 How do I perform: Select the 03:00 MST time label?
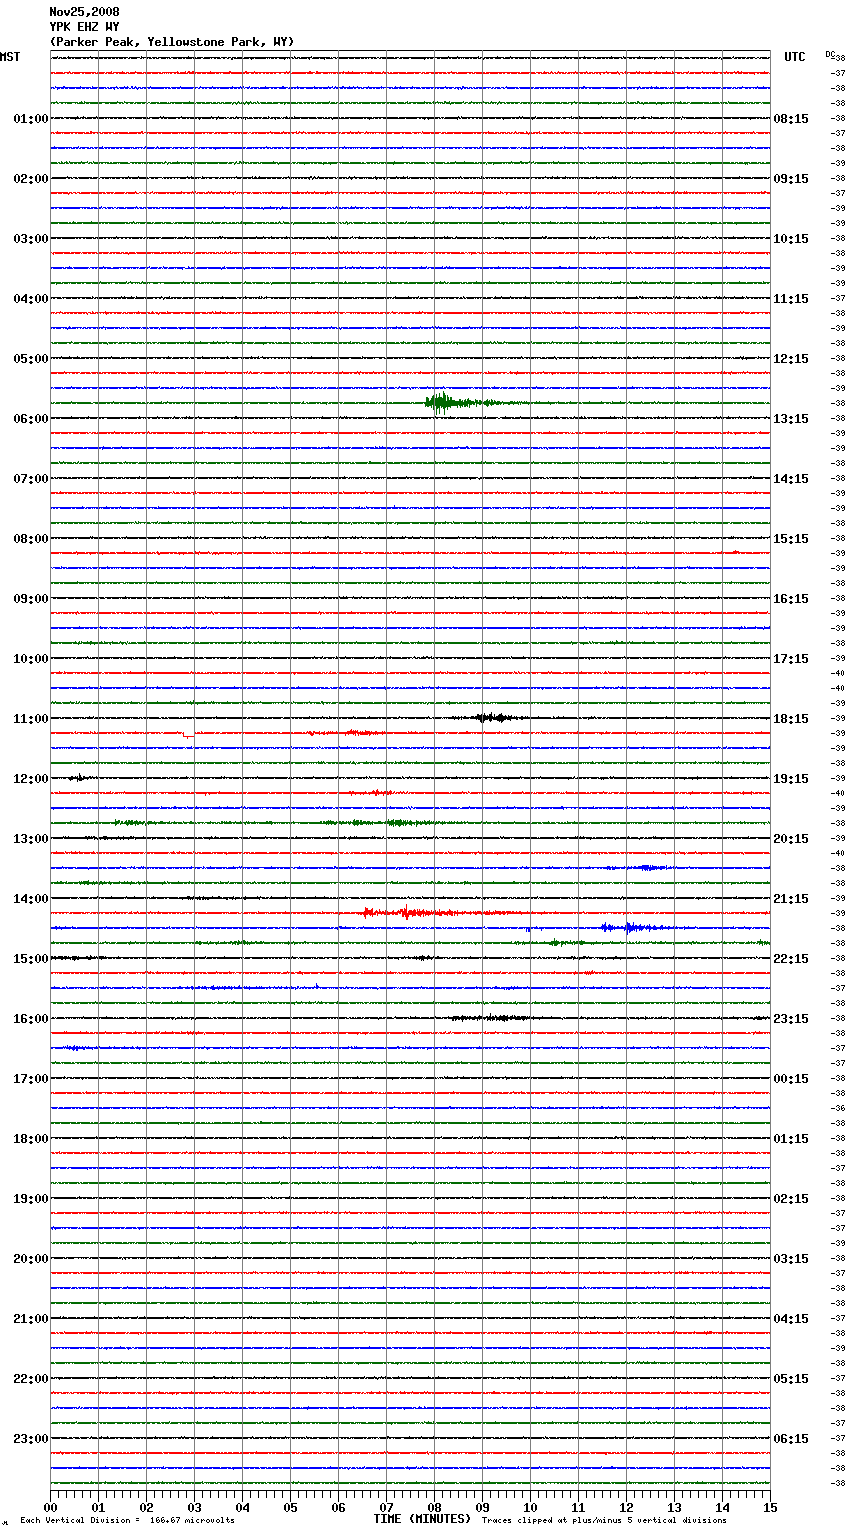(31, 239)
